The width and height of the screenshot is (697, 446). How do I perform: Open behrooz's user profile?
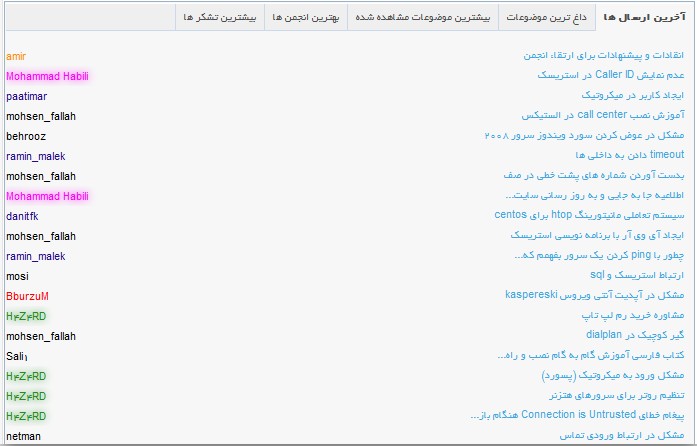point(26,136)
